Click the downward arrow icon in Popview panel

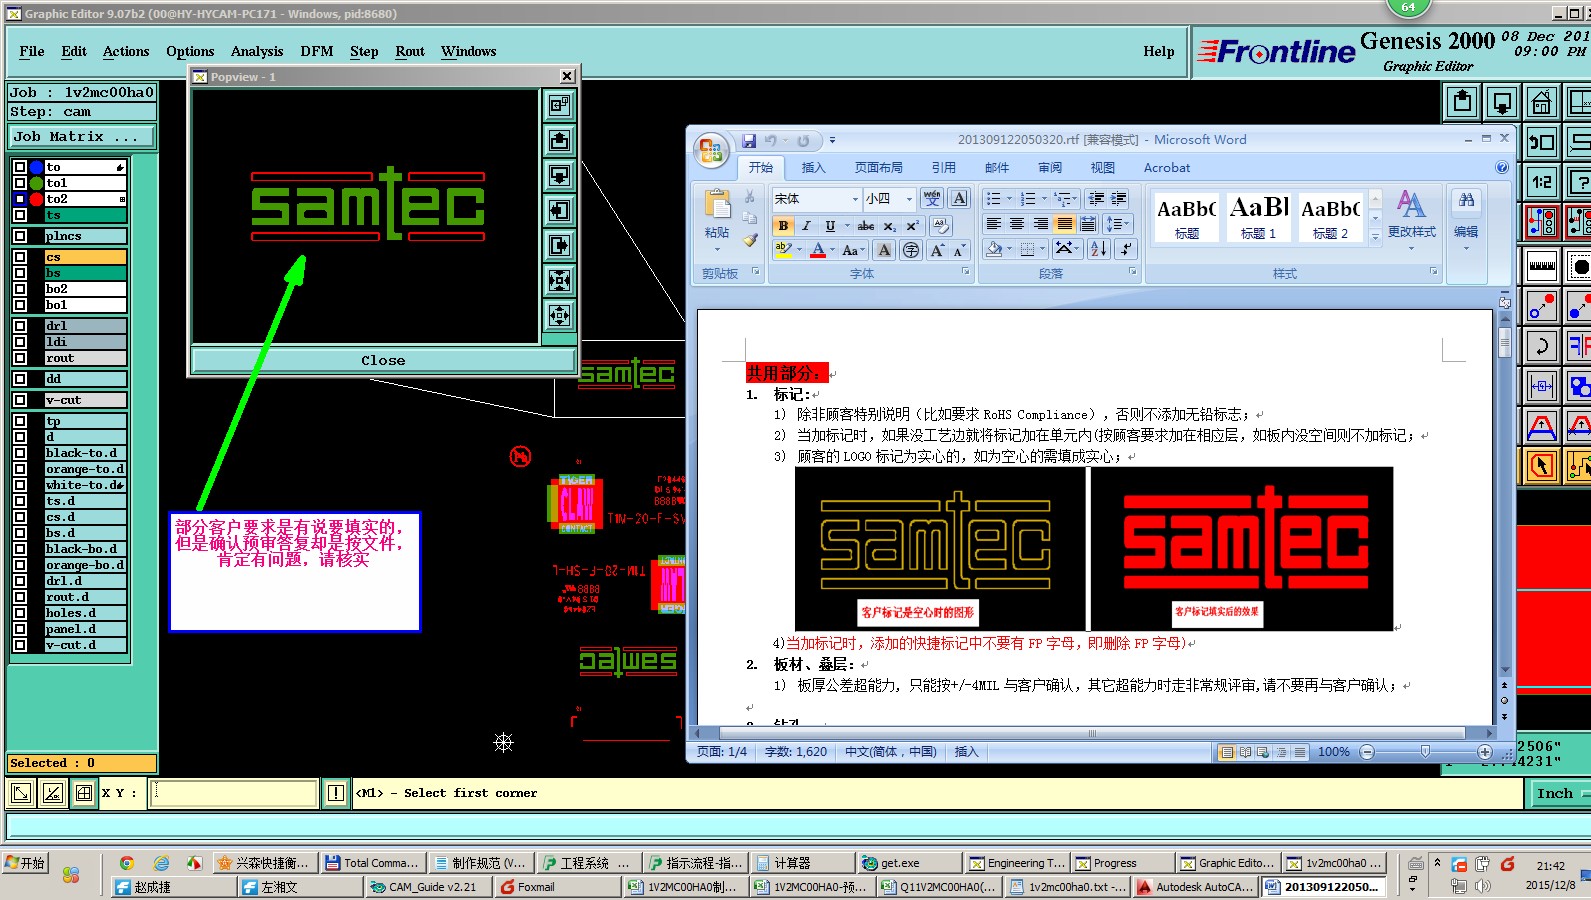[559, 176]
